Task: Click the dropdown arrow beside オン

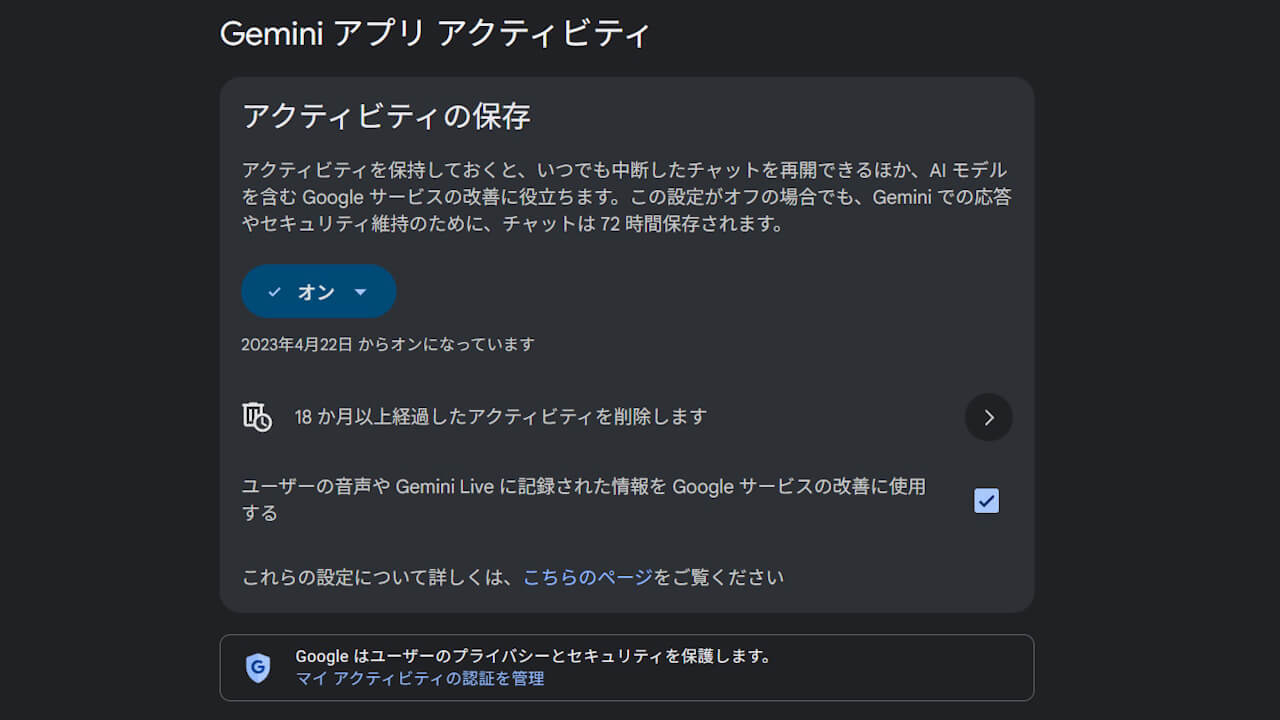Action: click(x=361, y=292)
